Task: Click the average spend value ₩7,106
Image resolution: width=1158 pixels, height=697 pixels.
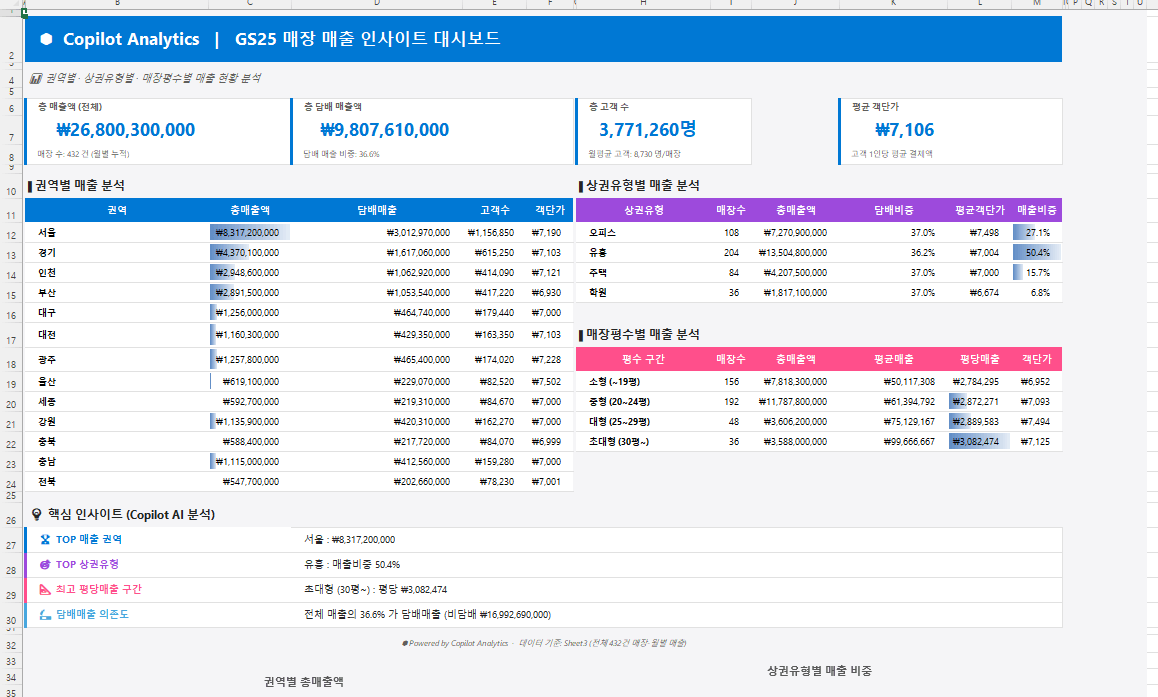Action: pyautogui.click(x=905, y=130)
